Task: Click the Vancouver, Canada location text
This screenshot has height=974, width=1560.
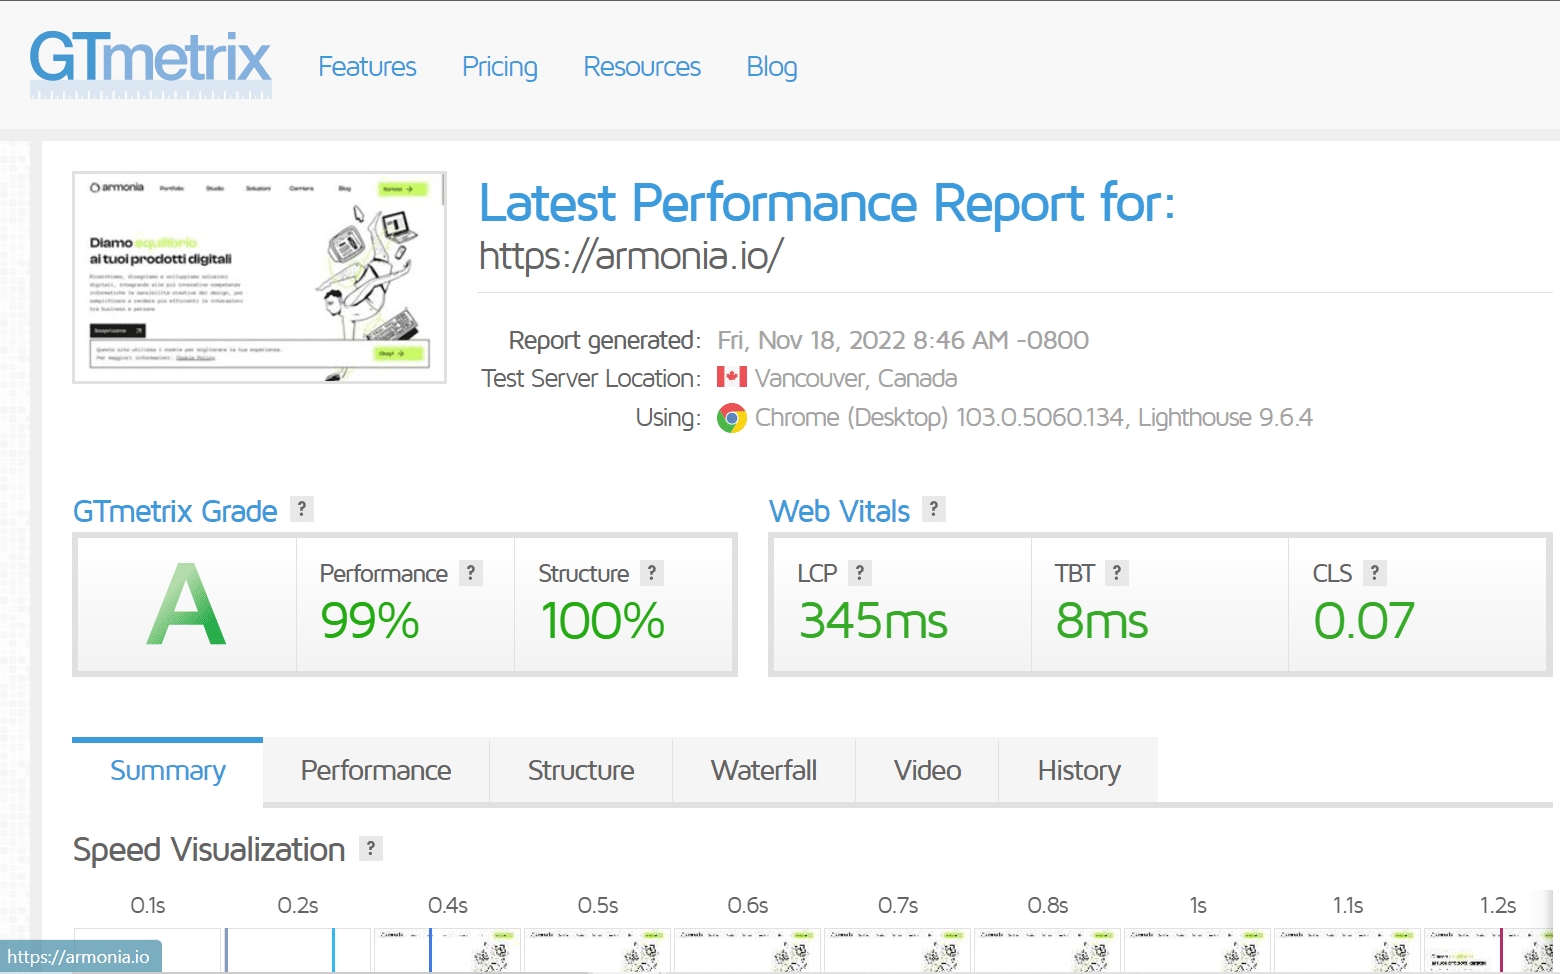Action: (x=856, y=378)
